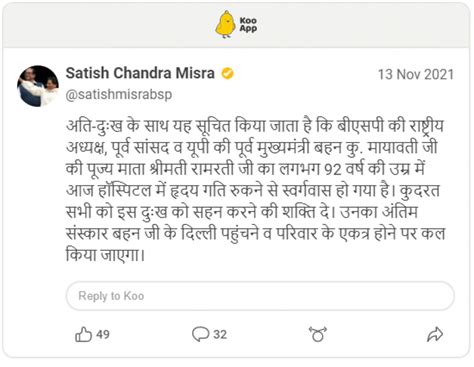The height and width of the screenshot is (367, 474).
Task: Open the Satish Chandra Misra display name
Action: [x=140, y=73]
